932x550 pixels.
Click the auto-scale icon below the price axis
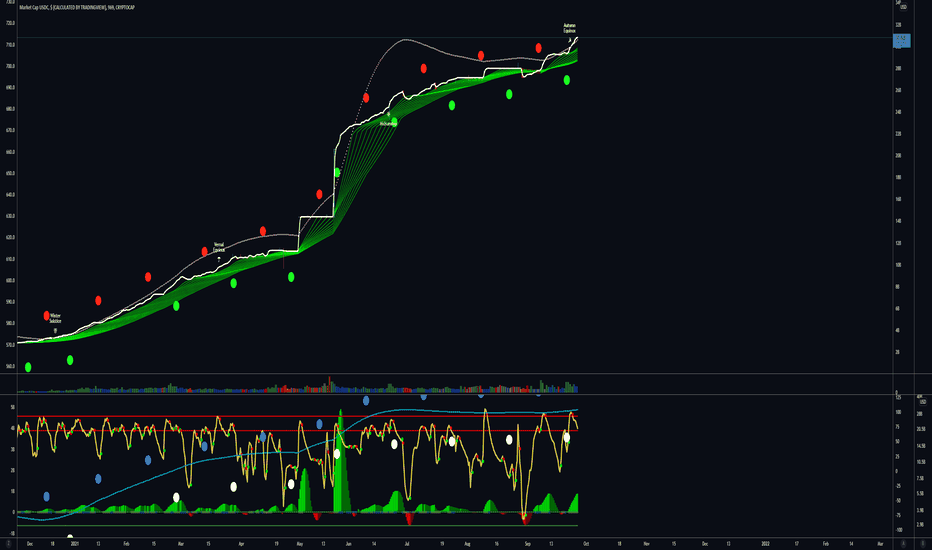(x=903, y=543)
